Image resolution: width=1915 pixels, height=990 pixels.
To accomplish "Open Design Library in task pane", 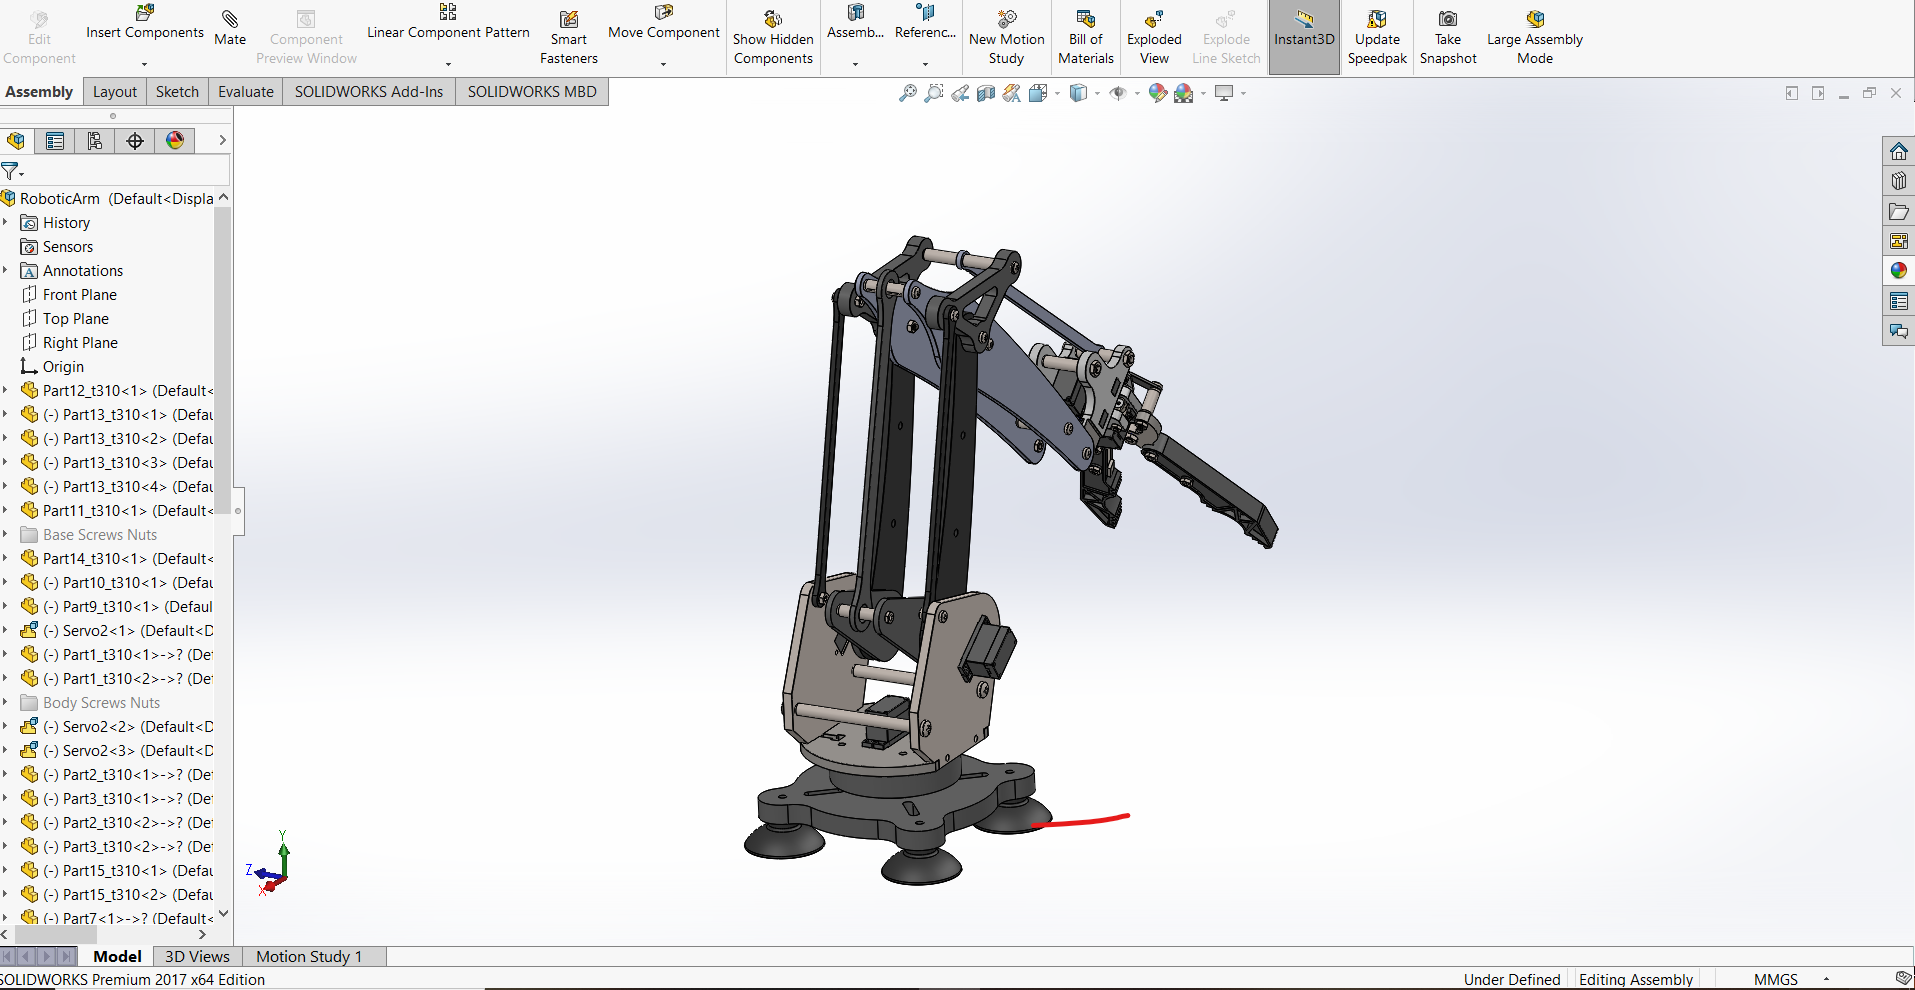I will [1899, 181].
